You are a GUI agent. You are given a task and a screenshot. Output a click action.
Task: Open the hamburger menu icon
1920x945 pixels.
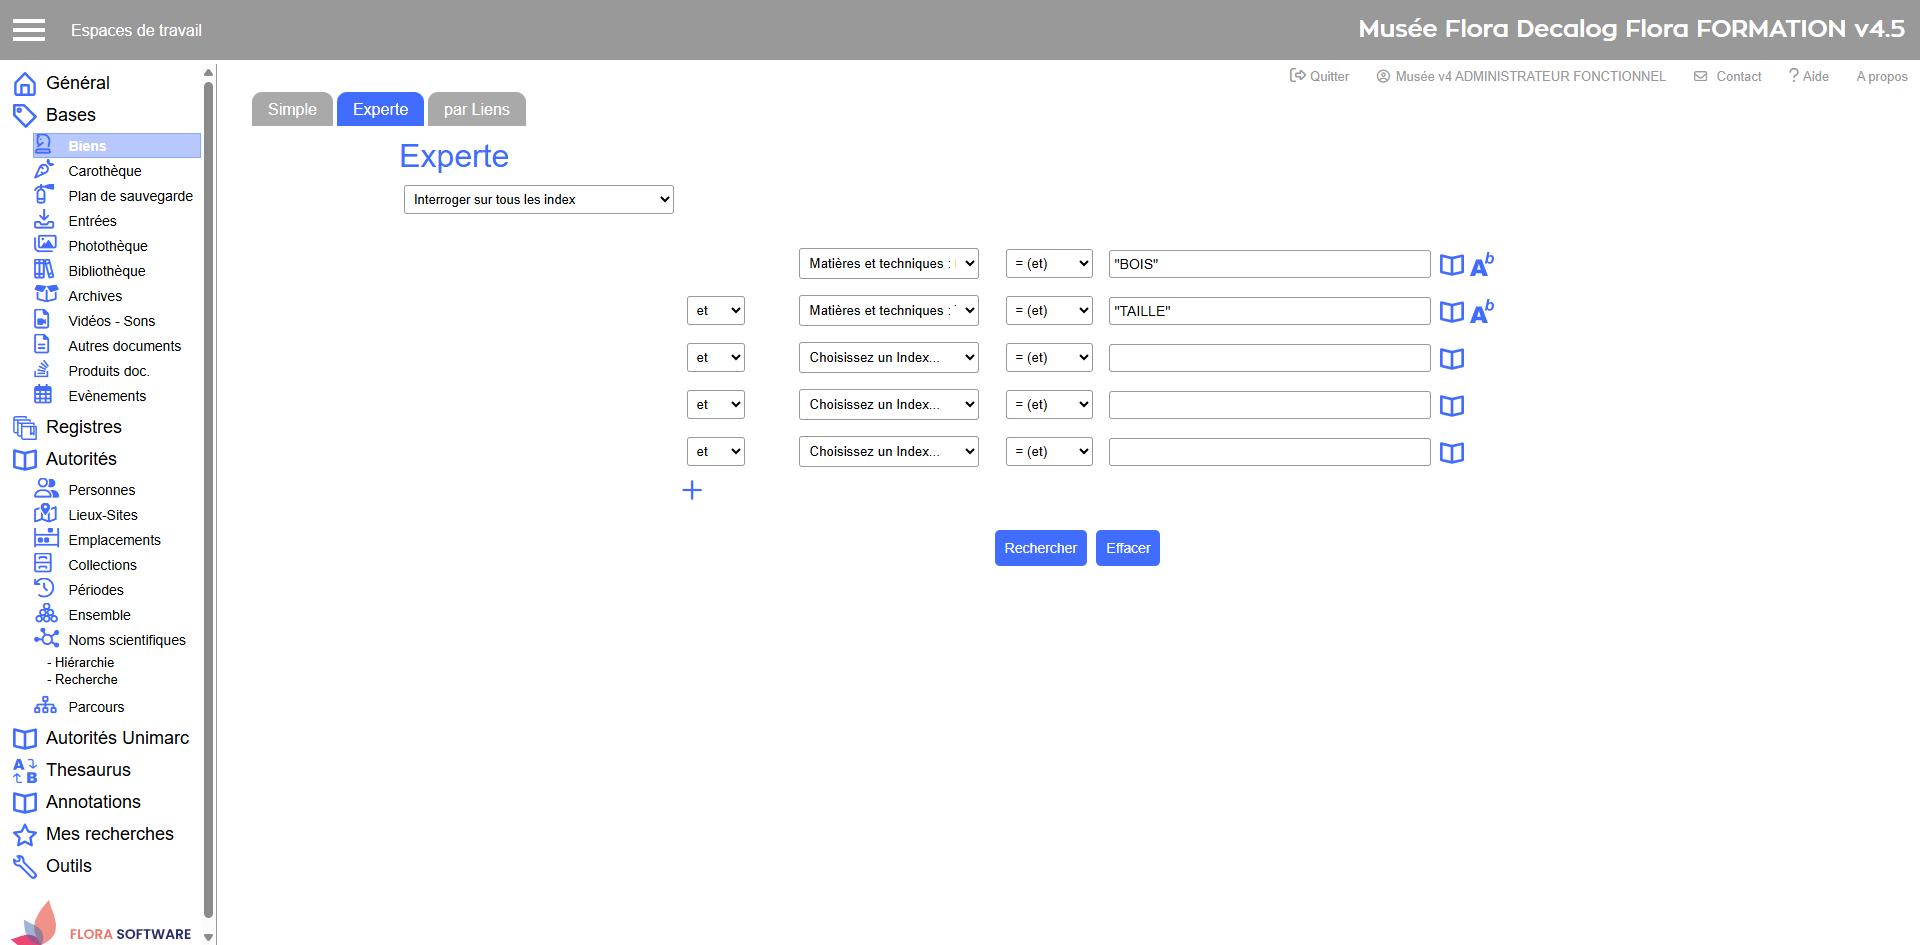(x=29, y=30)
